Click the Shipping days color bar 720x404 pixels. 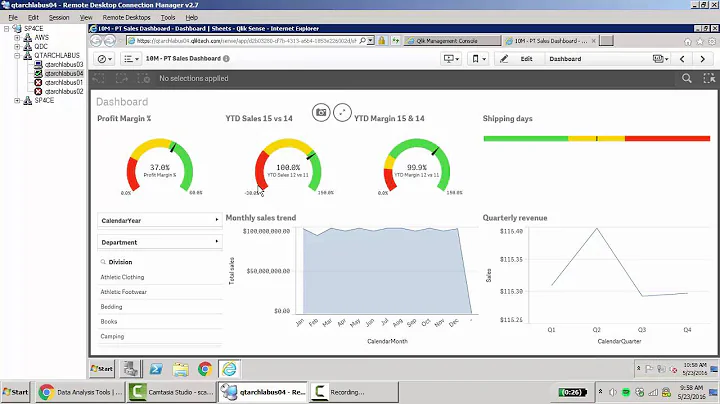click(x=597, y=138)
